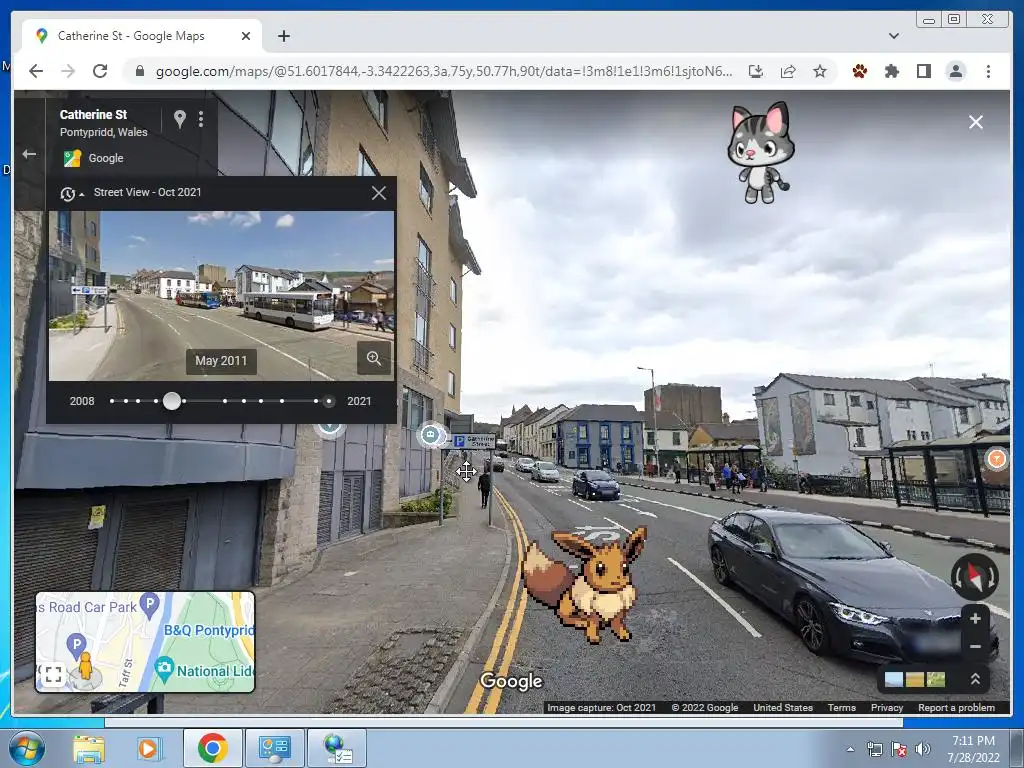The image size is (1024, 768).
Task: Open the media player taskbar icon
Action: tap(149, 749)
